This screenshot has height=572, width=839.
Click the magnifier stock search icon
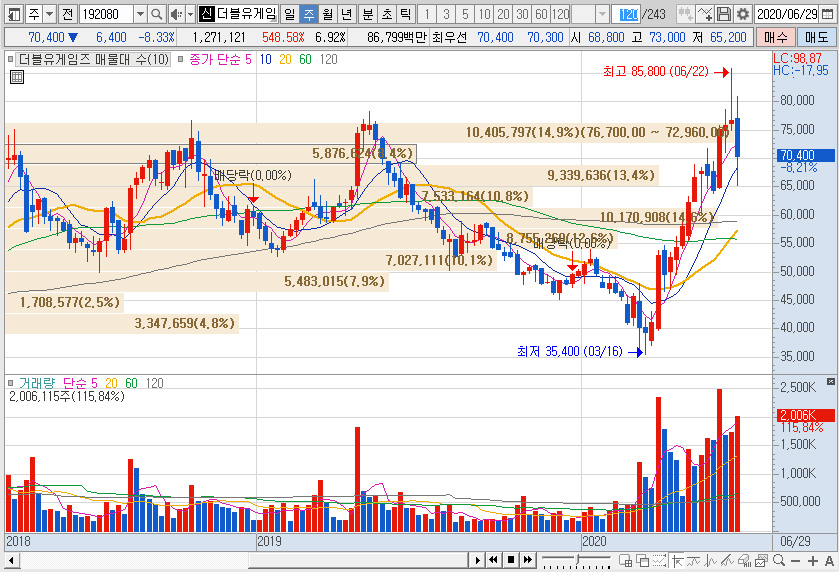pyautogui.click(x=156, y=14)
